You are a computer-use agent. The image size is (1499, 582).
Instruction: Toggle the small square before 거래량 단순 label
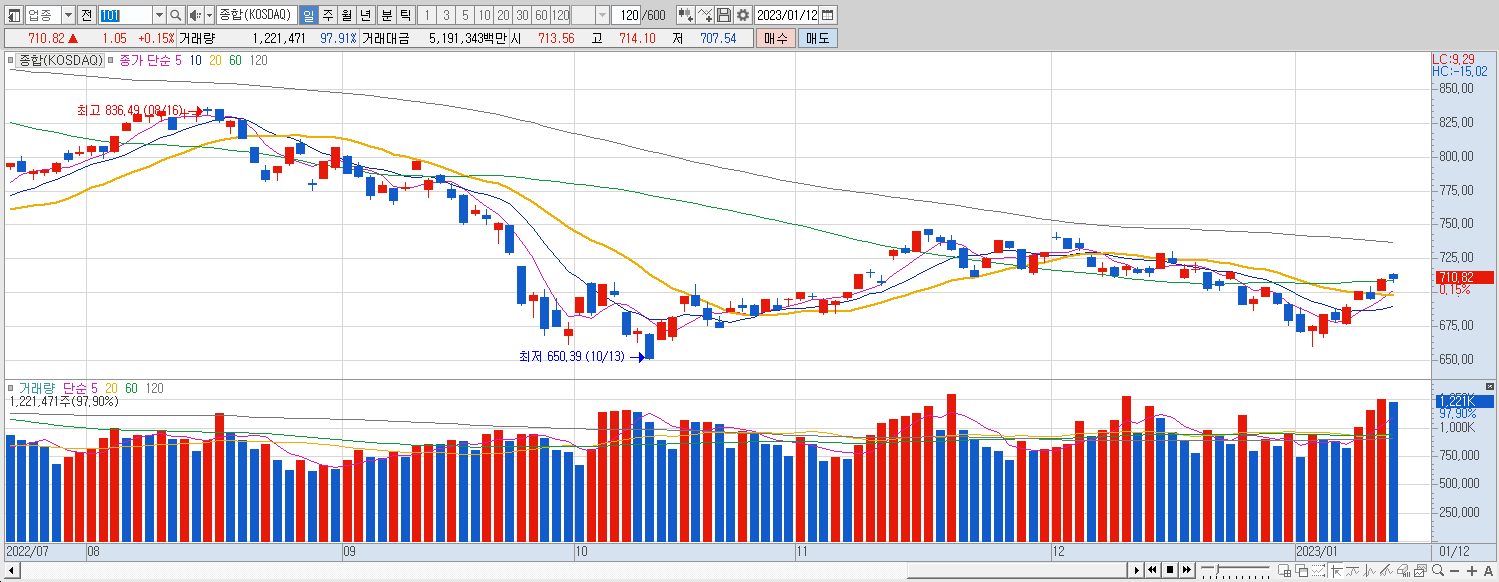[x=12, y=388]
